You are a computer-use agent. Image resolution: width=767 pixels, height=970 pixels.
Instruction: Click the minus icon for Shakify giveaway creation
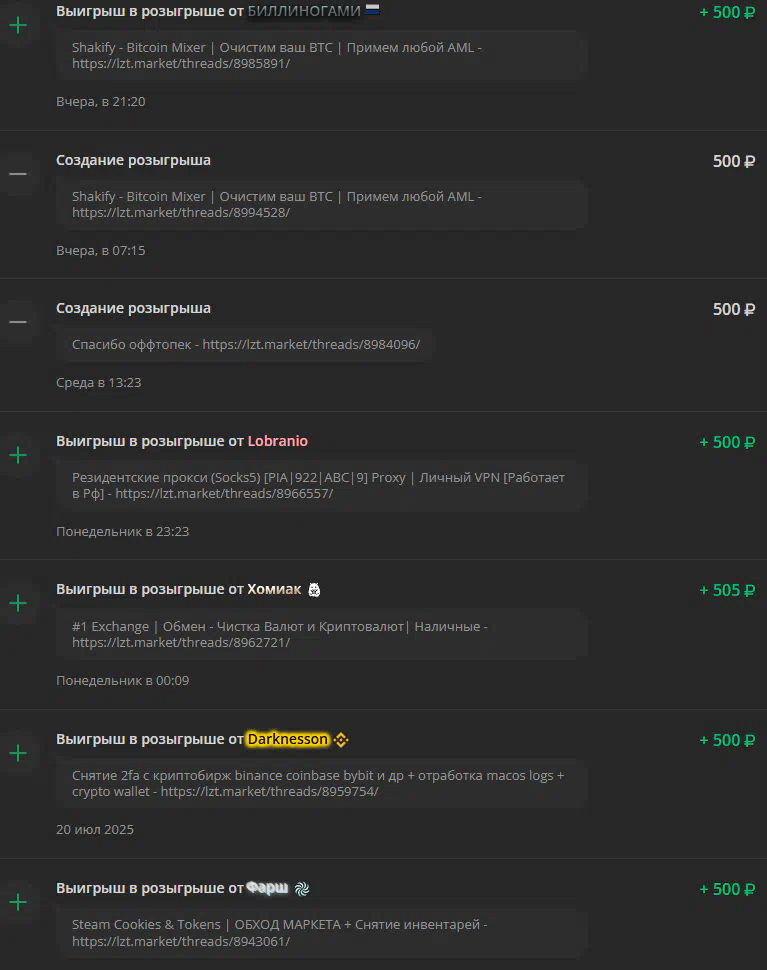click(18, 174)
